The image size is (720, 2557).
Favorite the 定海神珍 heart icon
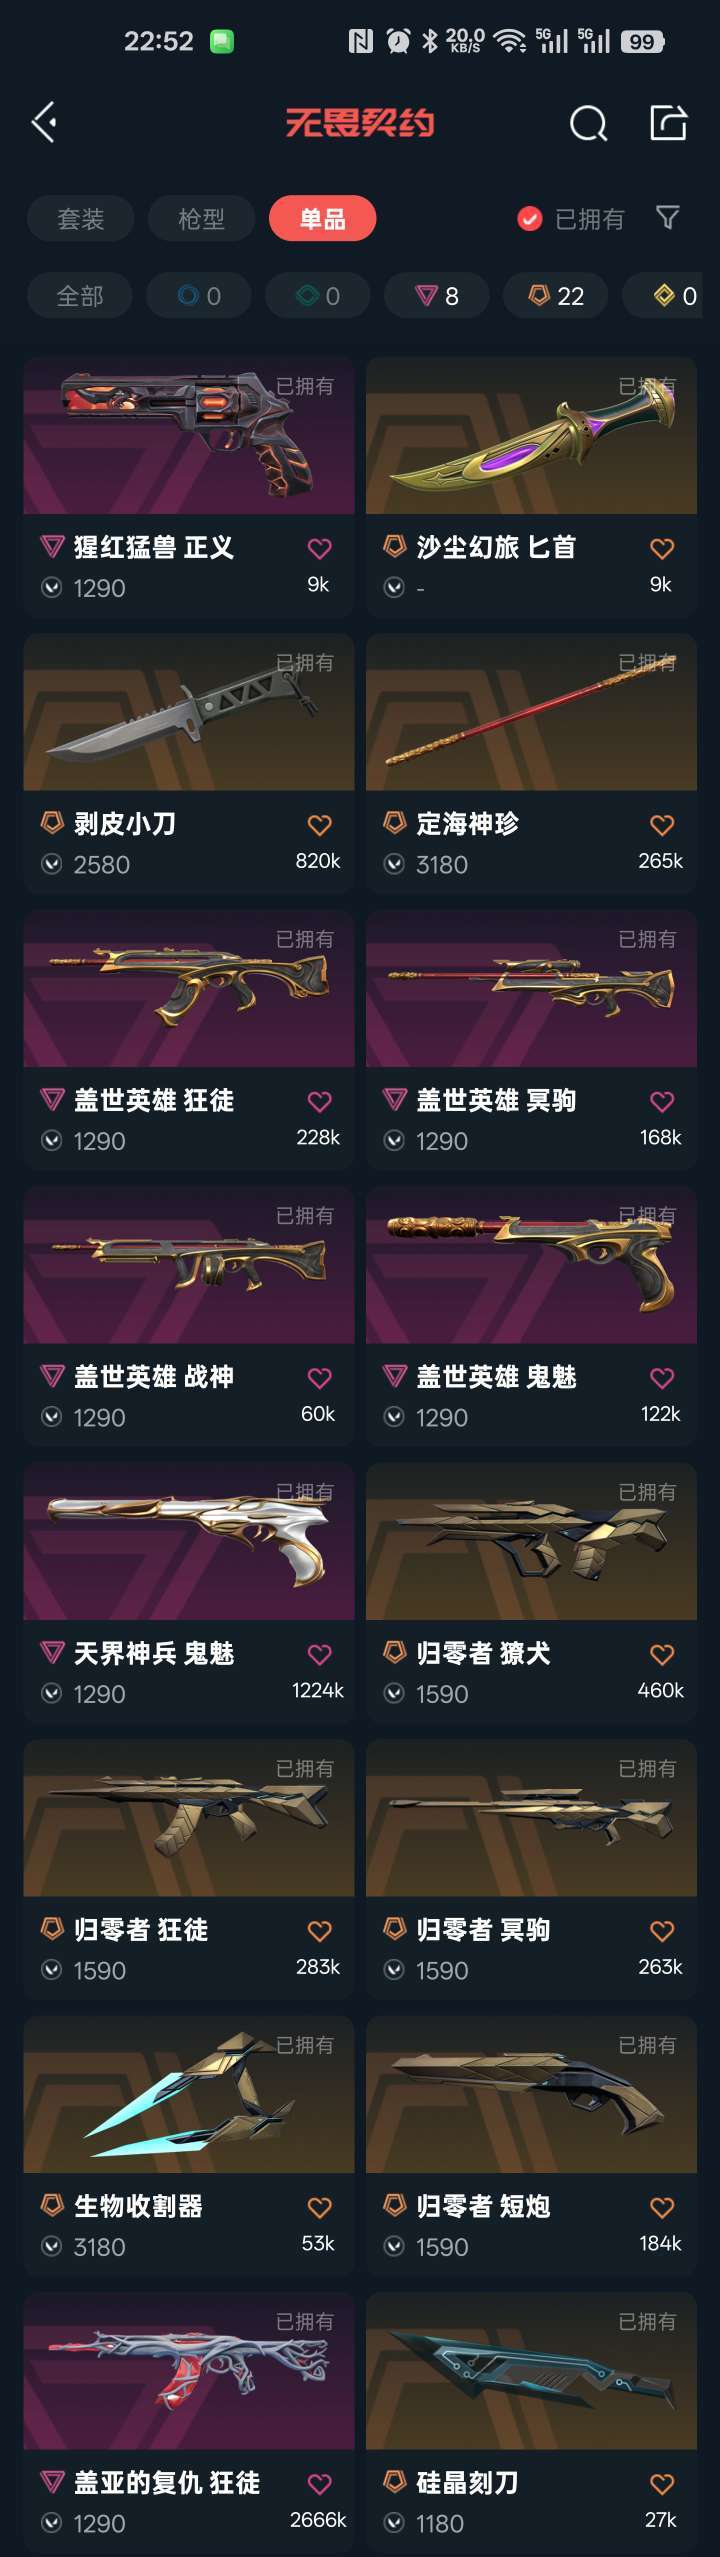662,825
